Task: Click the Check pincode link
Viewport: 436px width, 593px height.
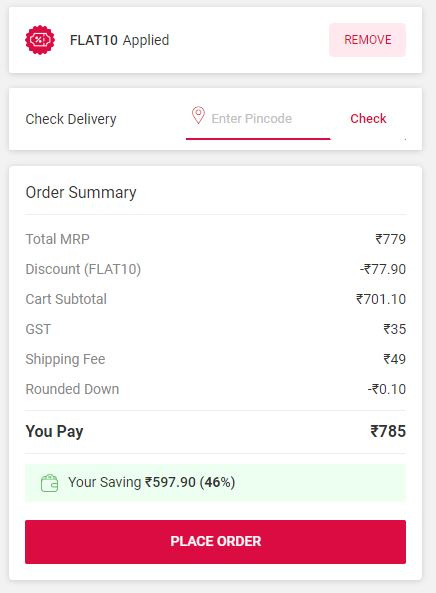Action: coord(368,118)
